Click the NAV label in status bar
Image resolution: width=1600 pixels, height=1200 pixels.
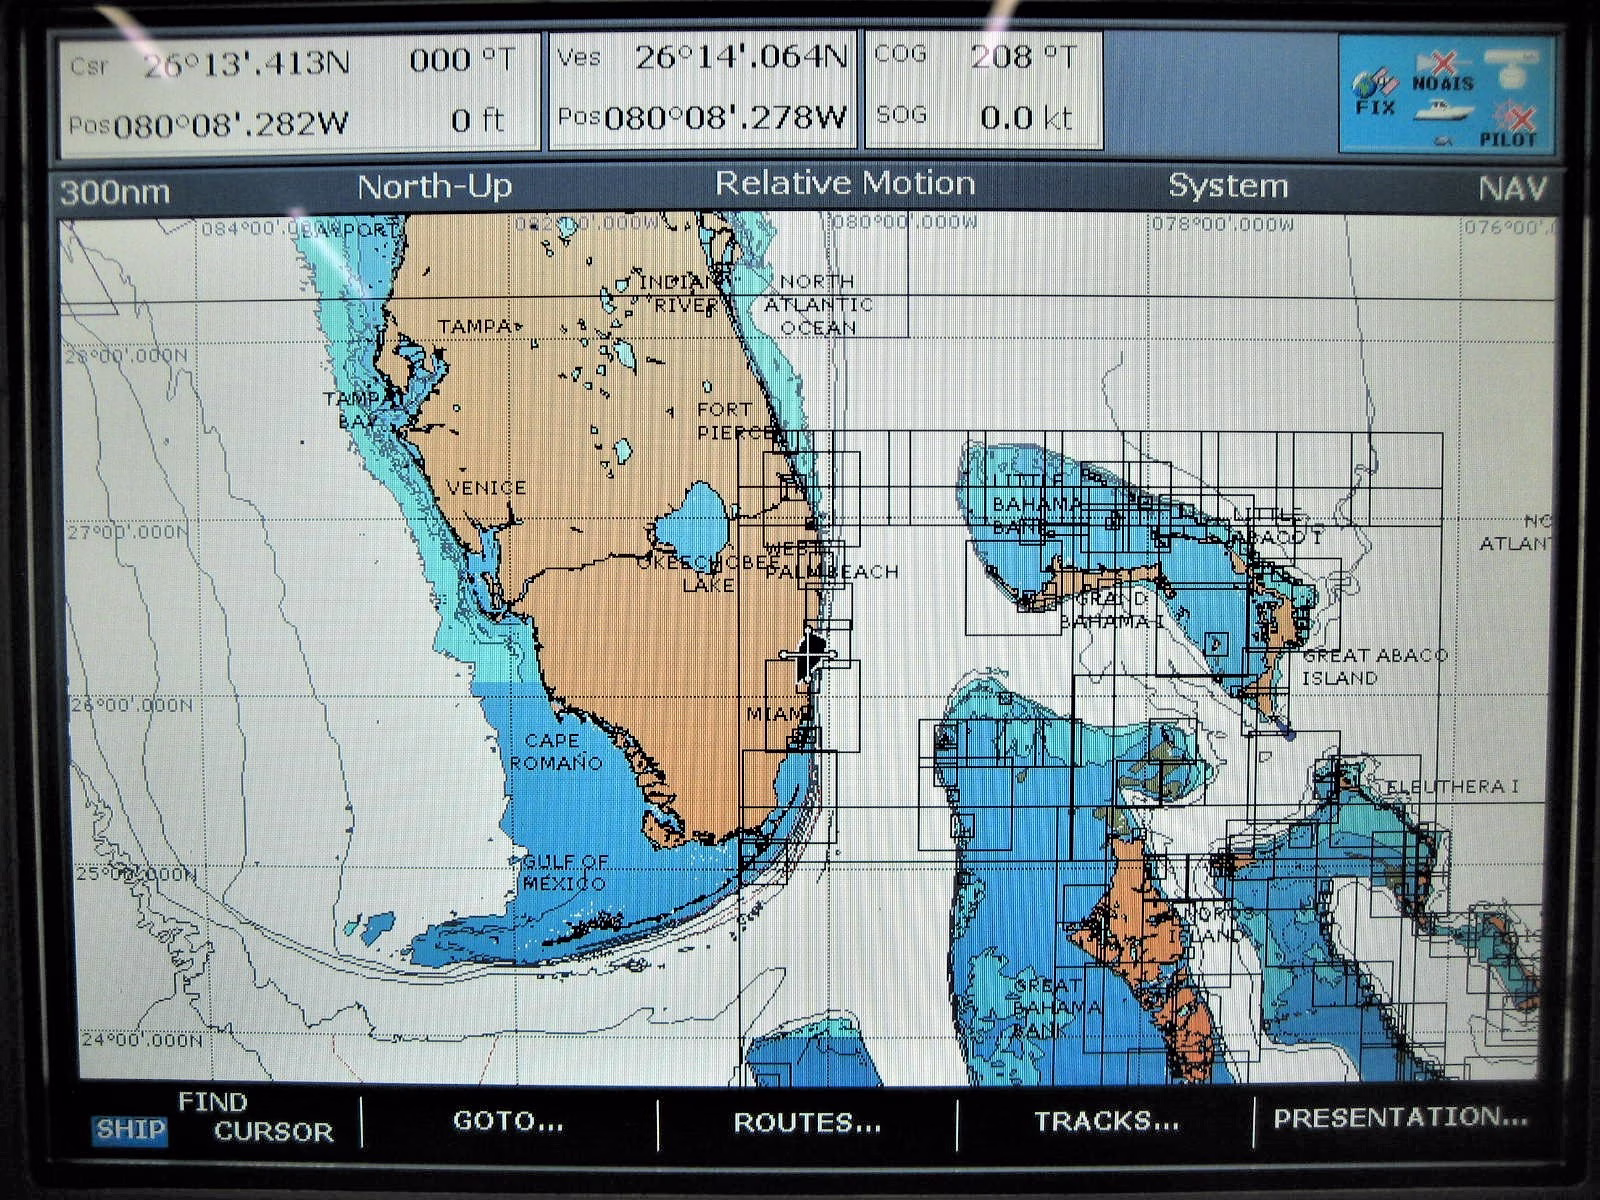(1512, 188)
